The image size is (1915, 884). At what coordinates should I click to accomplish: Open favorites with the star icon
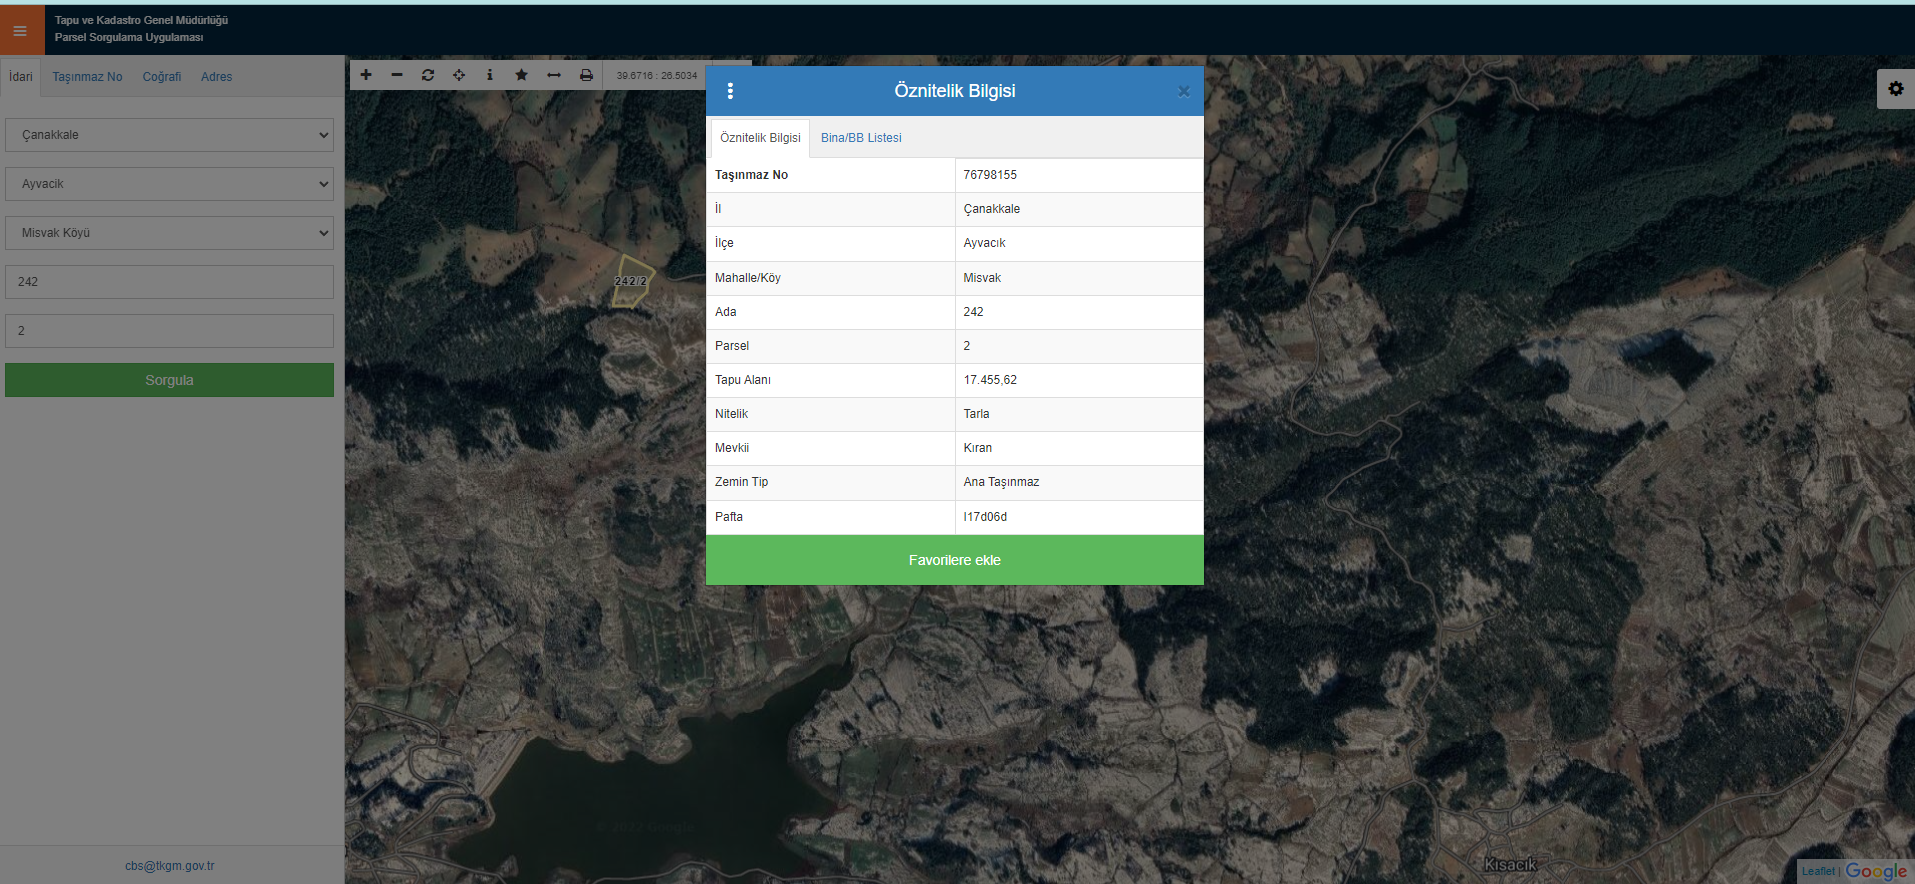pyautogui.click(x=521, y=75)
